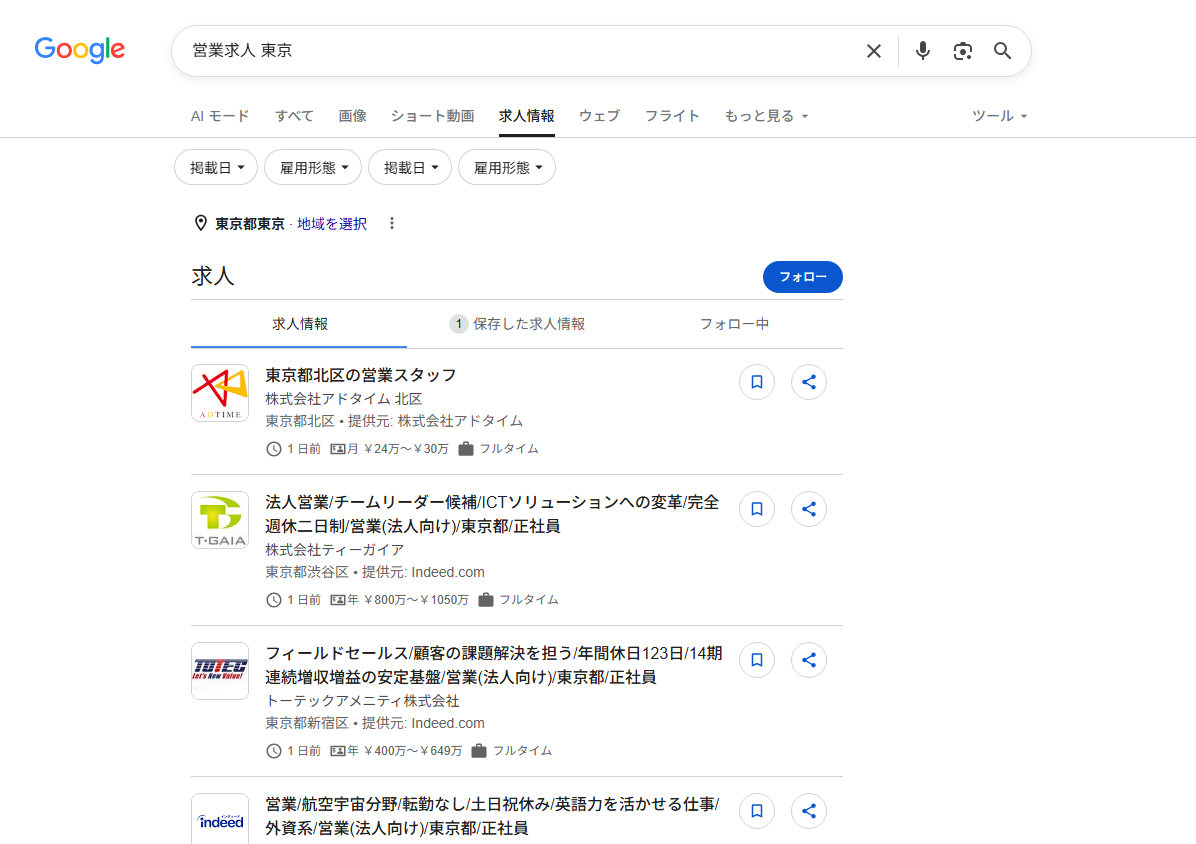Click company name トーテックアメニティ株式会社
The height and width of the screenshot is (844, 1196).
pyautogui.click(x=362, y=701)
